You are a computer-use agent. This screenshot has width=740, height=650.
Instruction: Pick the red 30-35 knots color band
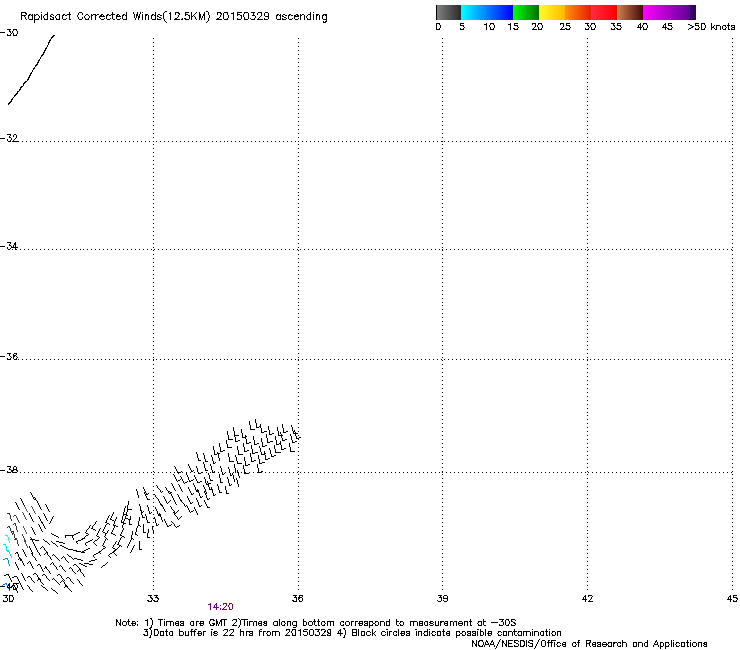click(604, 12)
